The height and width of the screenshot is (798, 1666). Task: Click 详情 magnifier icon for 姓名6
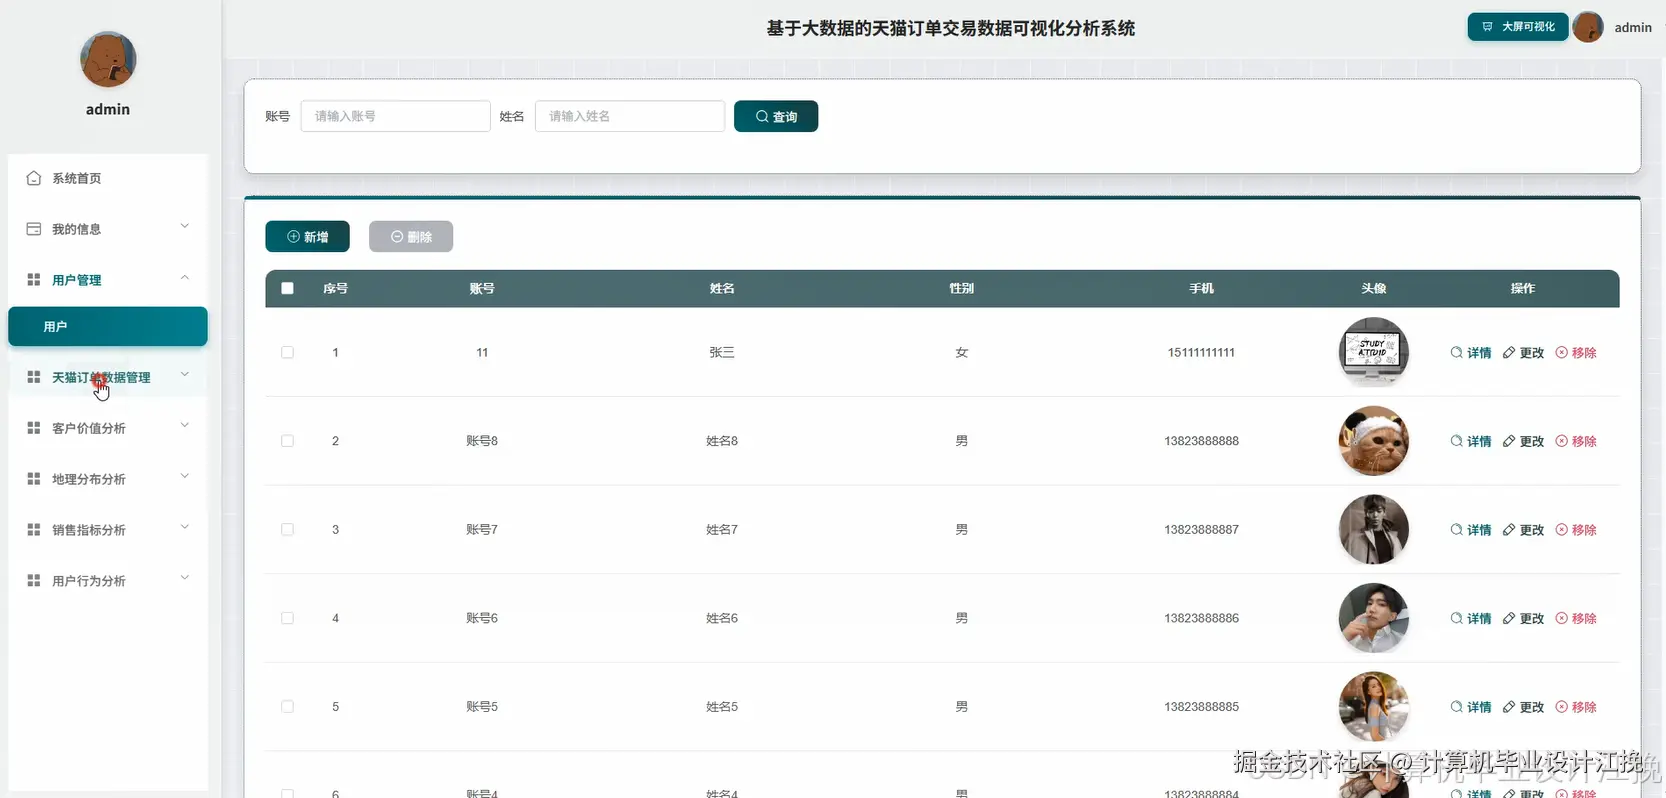1456,618
